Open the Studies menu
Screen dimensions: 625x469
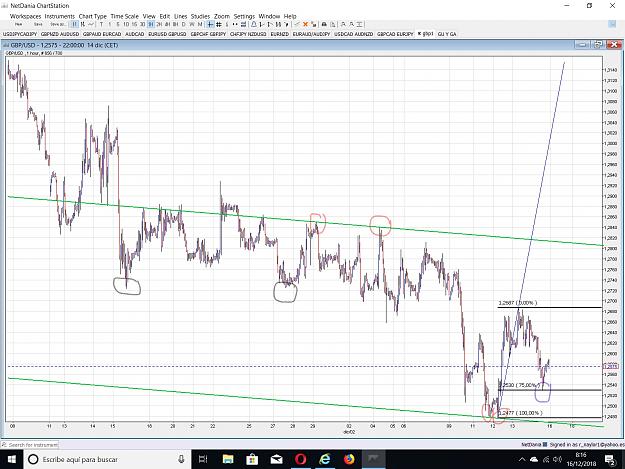[200, 16]
